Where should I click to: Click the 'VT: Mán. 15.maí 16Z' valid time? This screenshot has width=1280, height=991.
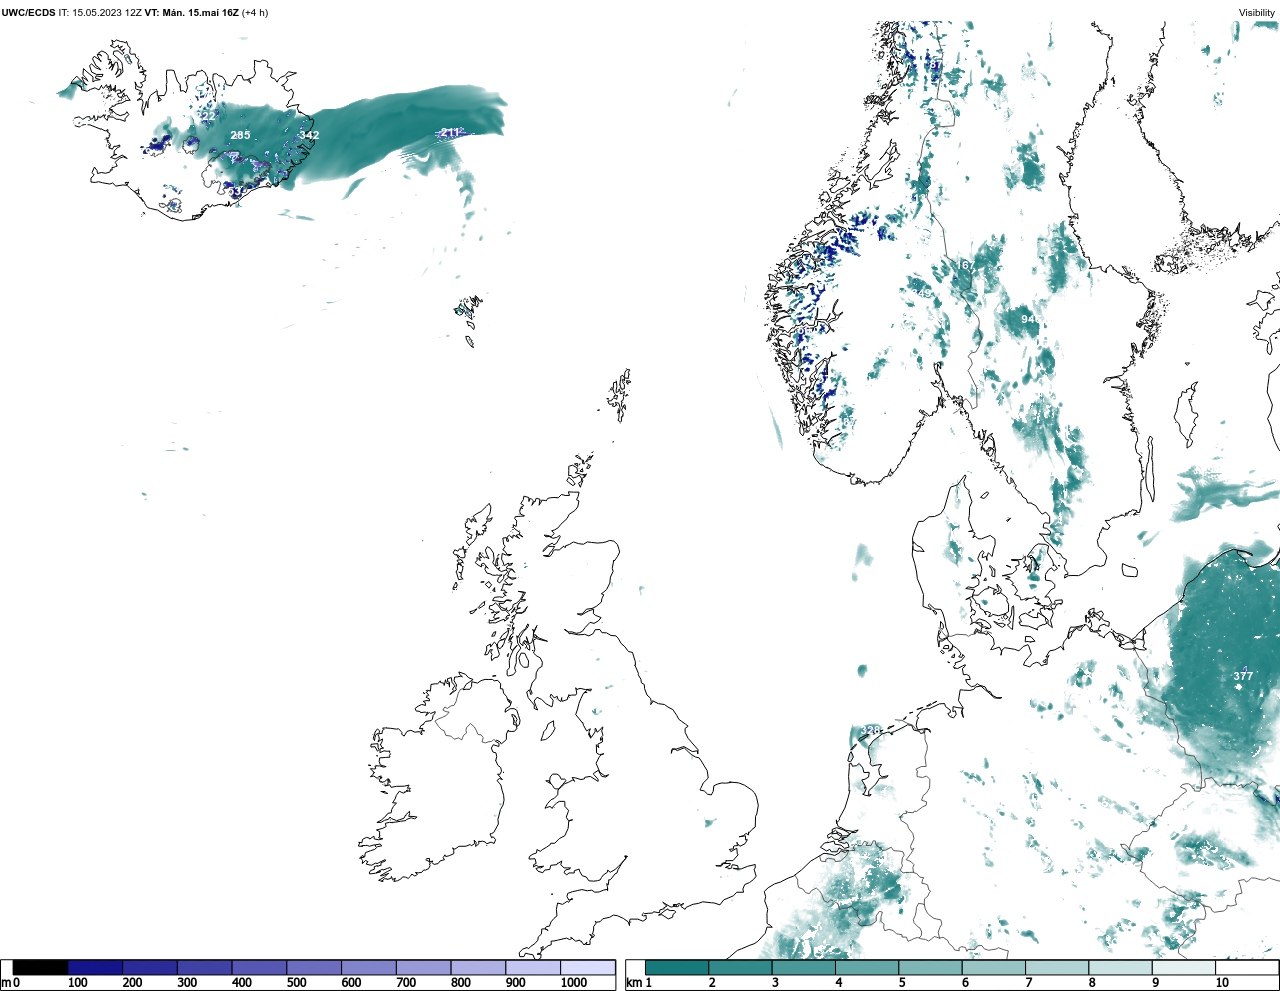coord(192,13)
